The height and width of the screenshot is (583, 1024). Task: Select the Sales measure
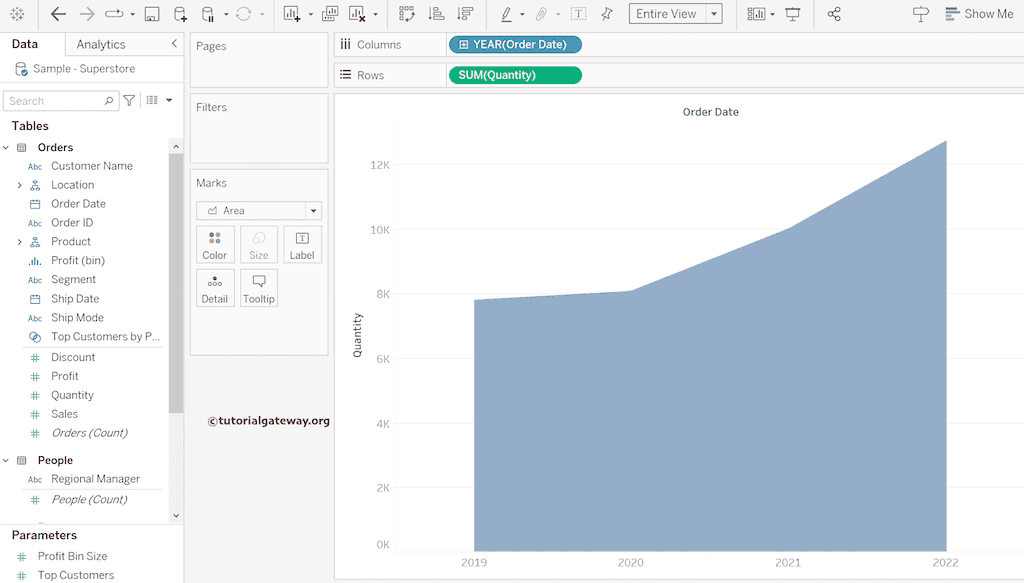(x=64, y=415)
